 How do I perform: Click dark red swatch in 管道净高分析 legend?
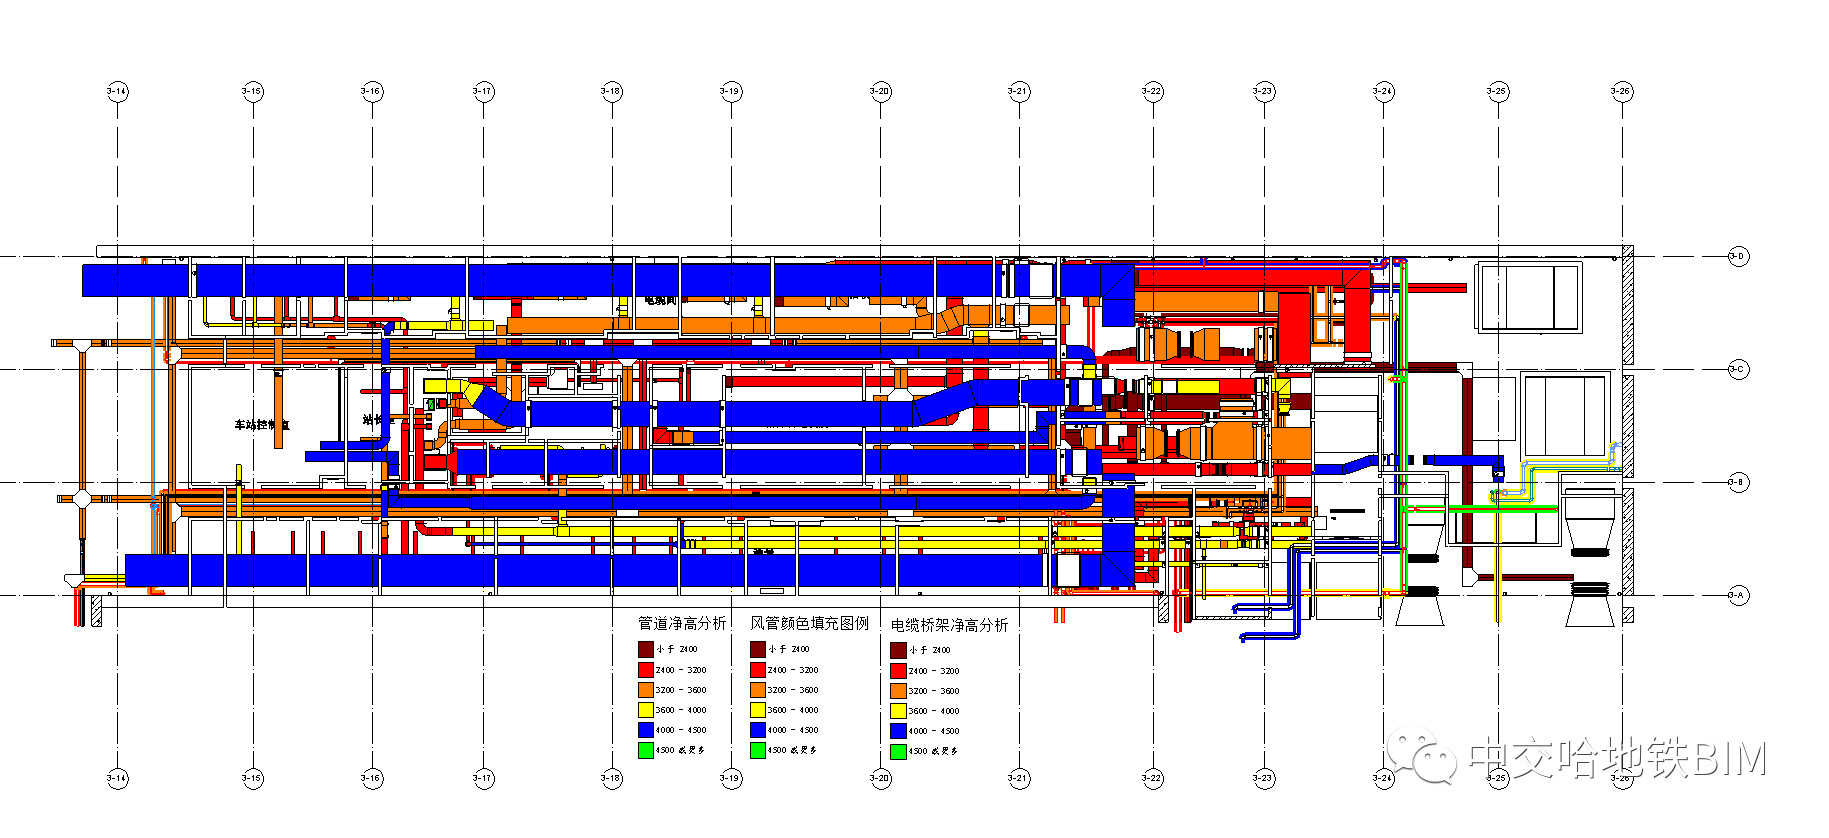(x=646, y=650)
